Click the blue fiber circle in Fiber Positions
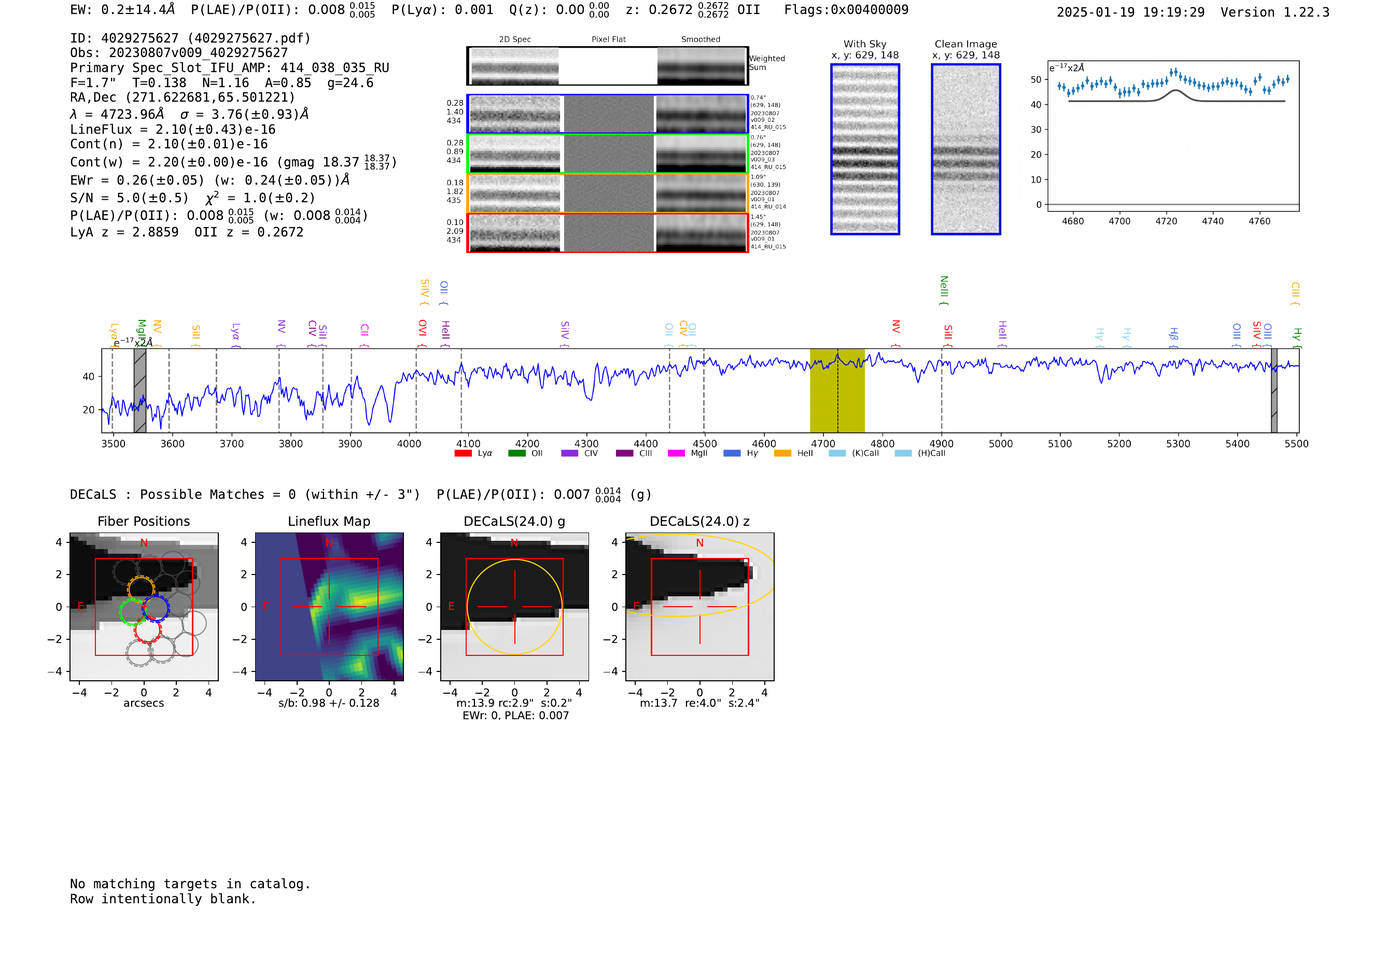1400x953 pixels. tap(156, 608)
